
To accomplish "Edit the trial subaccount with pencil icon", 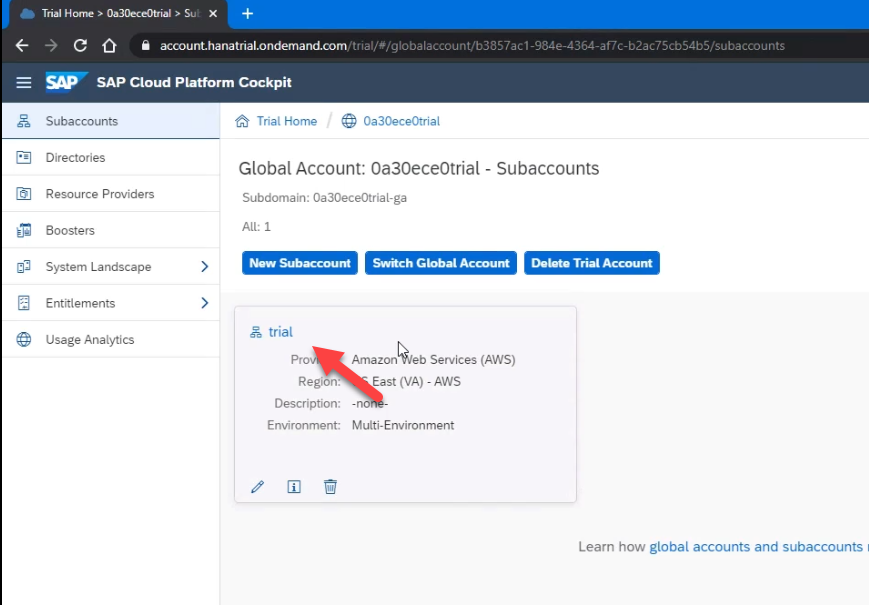I will tap(258, 487).
